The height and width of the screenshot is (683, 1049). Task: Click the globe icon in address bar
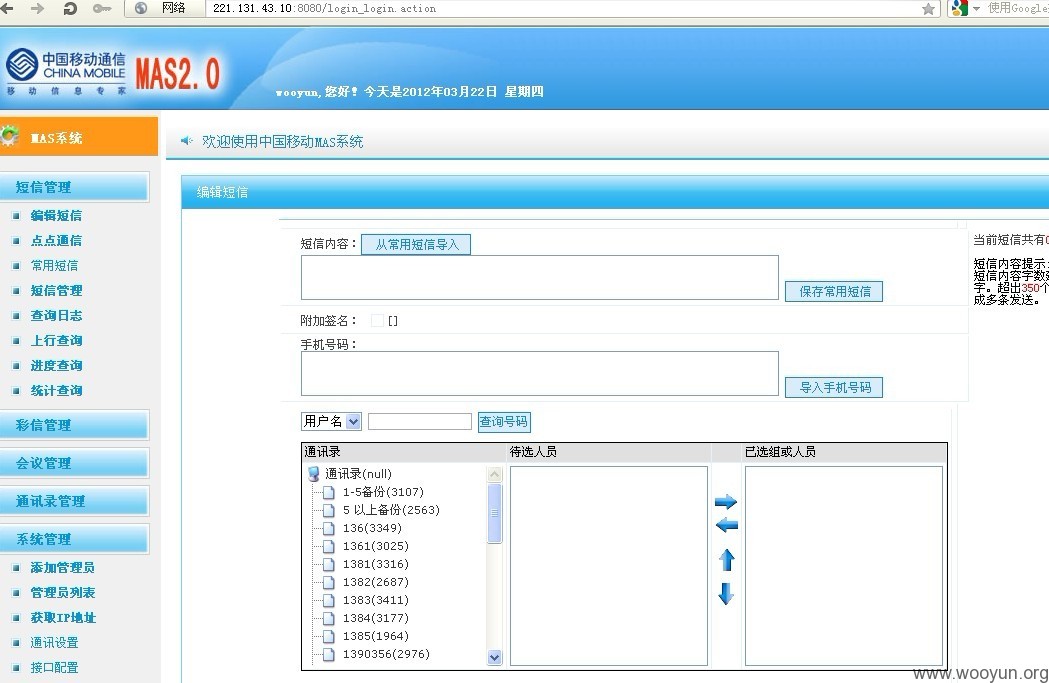click(x=141, y=8)
